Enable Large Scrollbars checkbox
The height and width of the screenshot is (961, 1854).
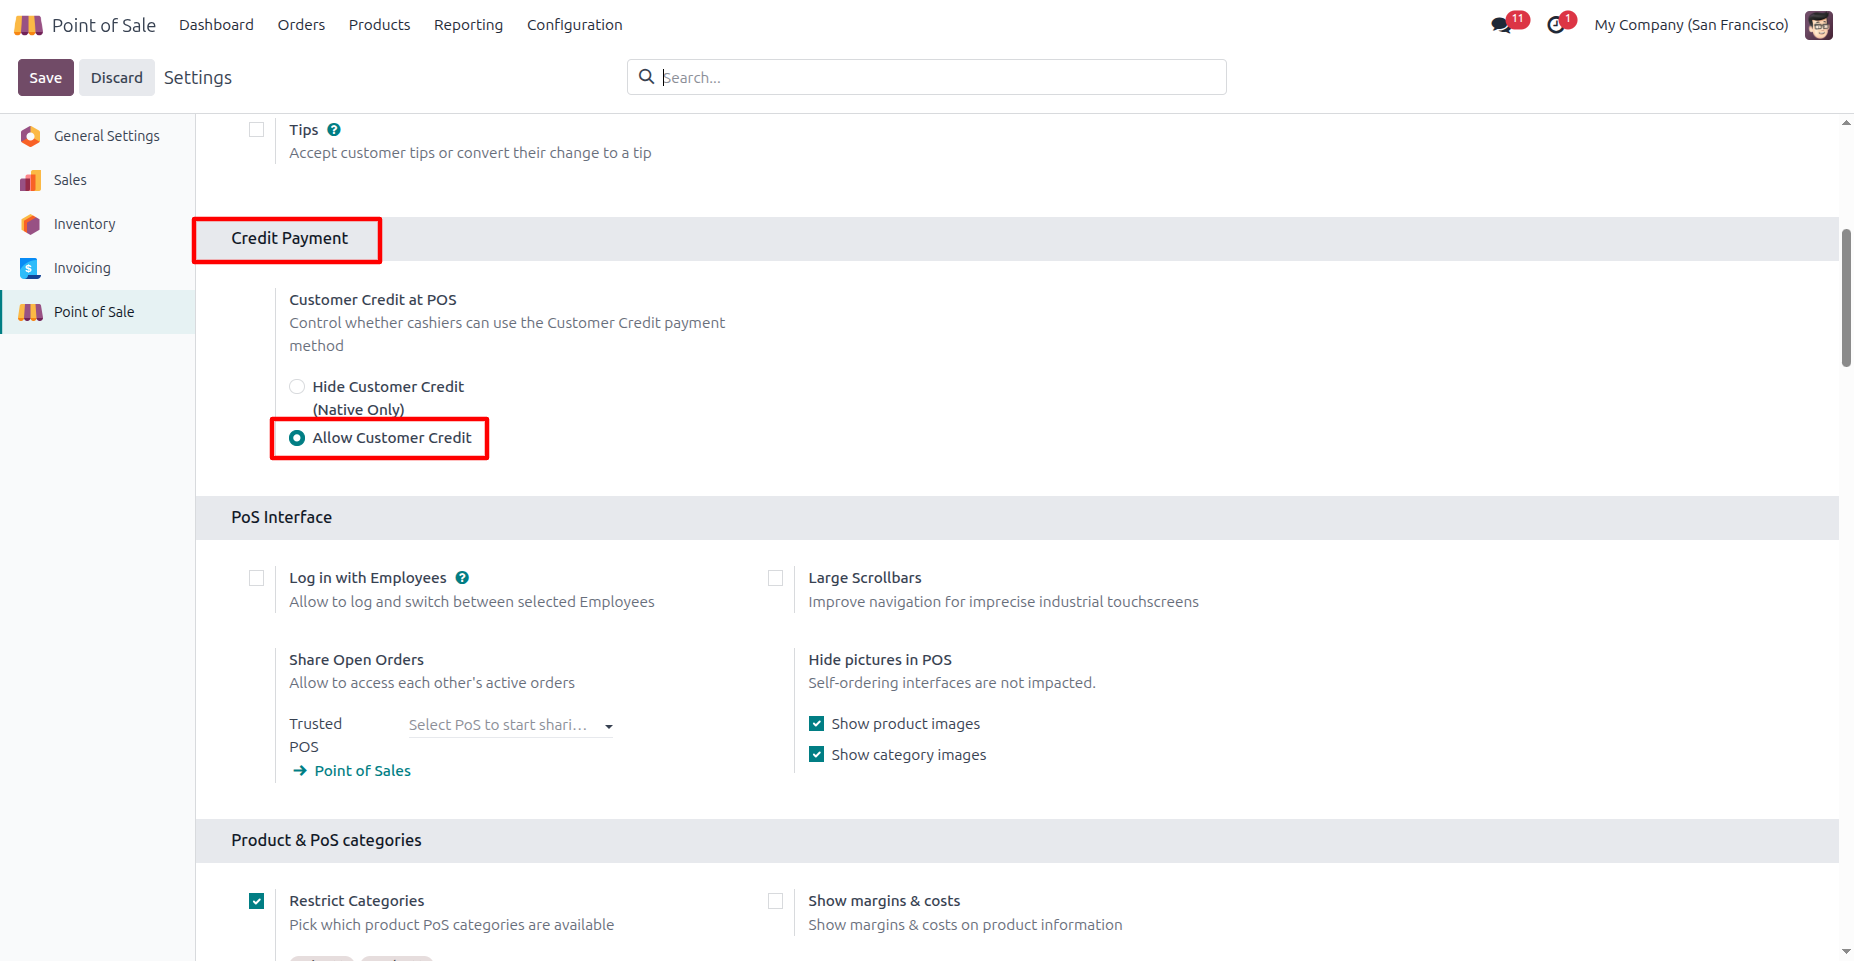tap(775, 578)
